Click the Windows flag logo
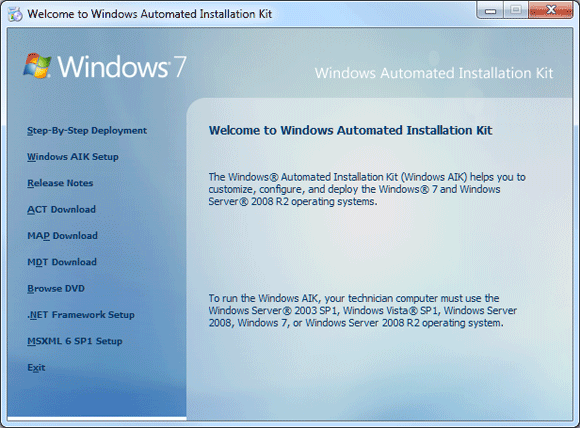Screen dimensions: 580x428 pyautogui.click(x=37, y=66)
